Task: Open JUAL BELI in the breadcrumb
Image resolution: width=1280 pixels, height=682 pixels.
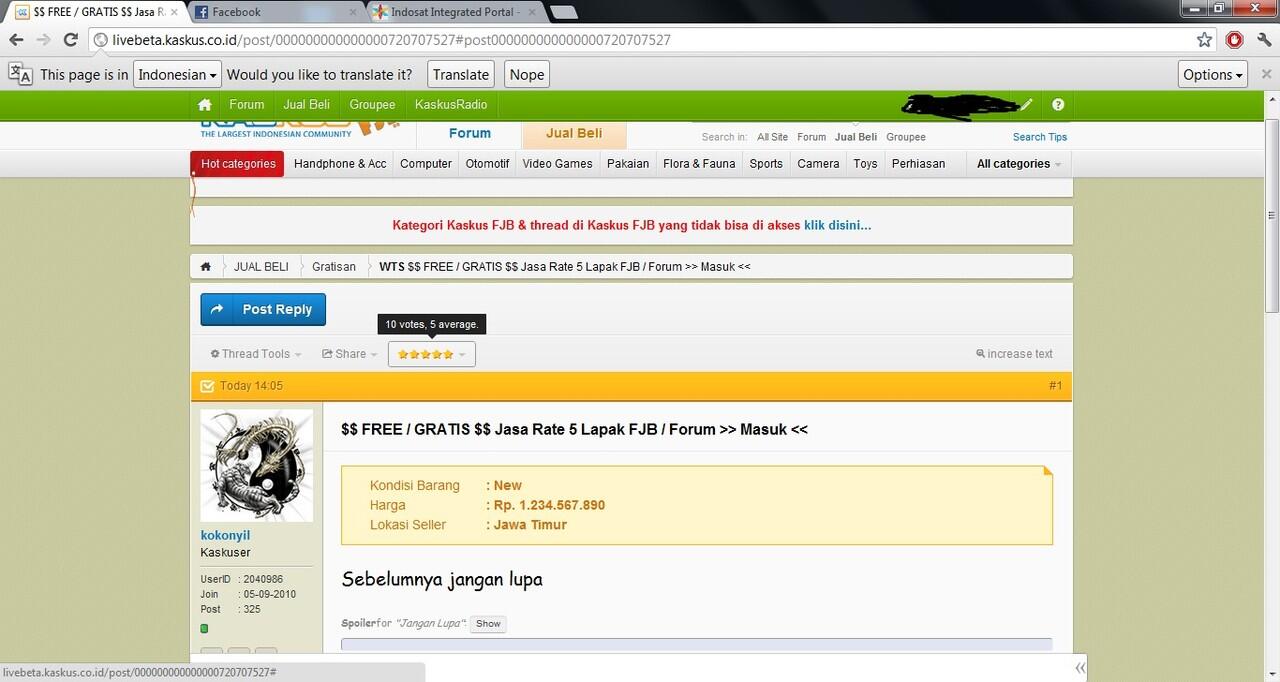Action: coord(261,267)
